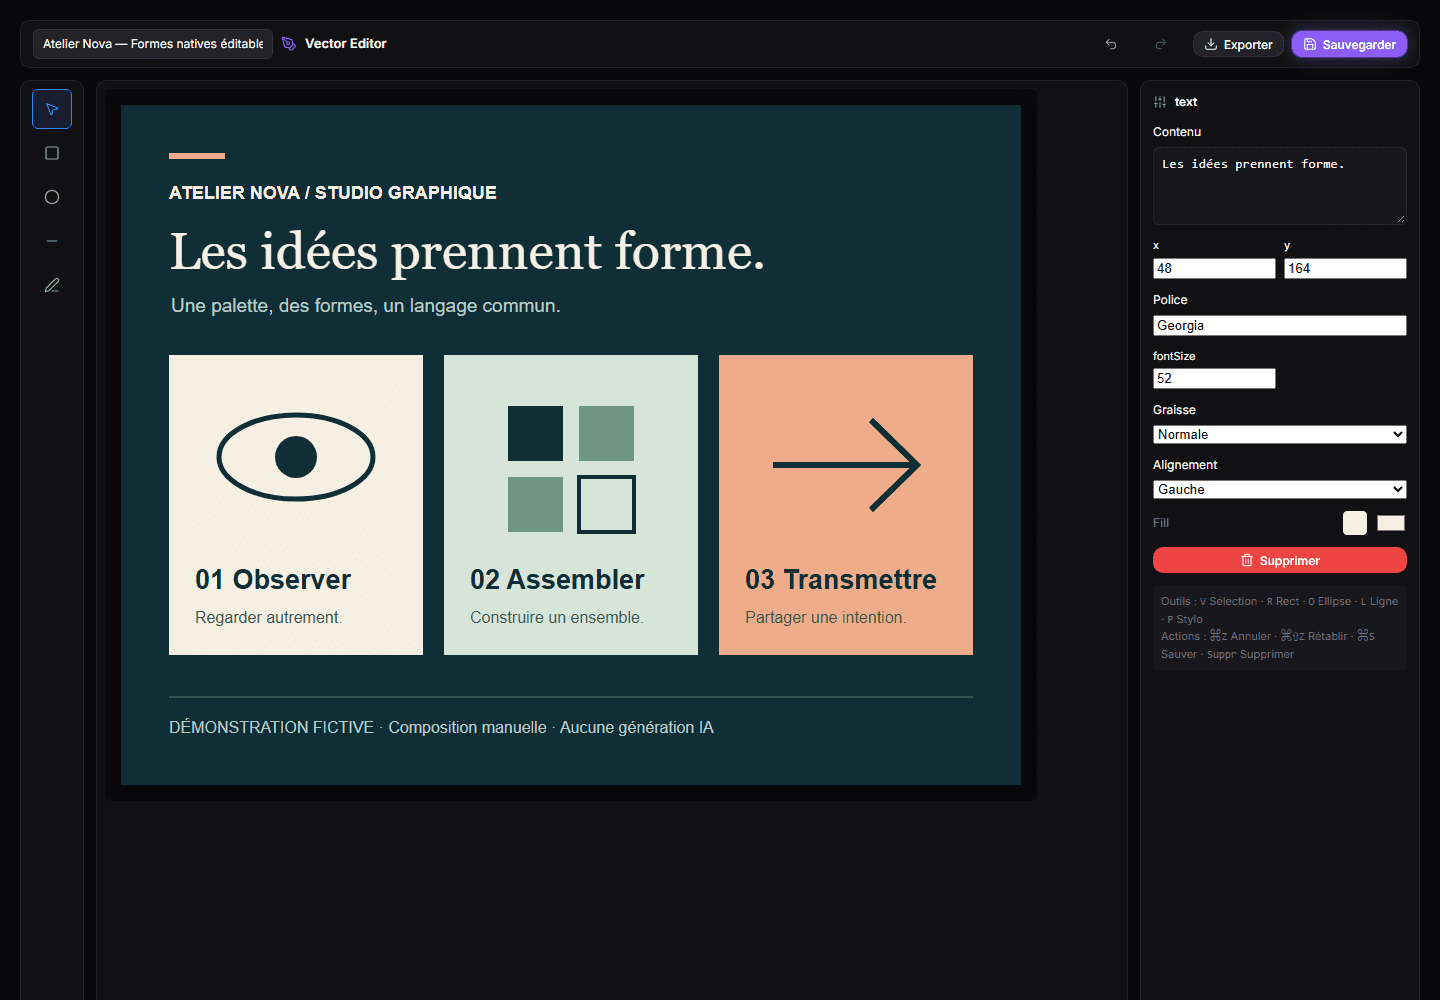Delete element with Supprimer button
This screenshot has width=1440, height=1000.
click(x=1280, y=560)
